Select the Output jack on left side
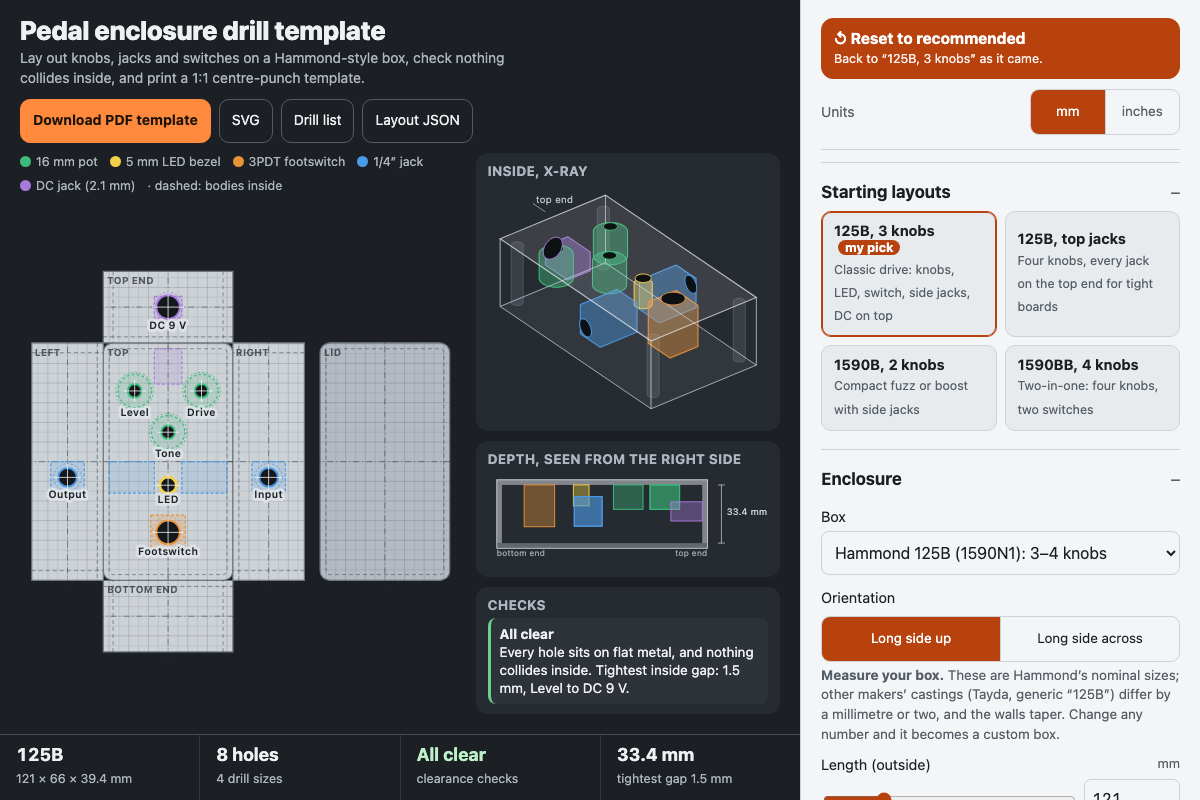The image size is (1200, 800). coord(67,477)
